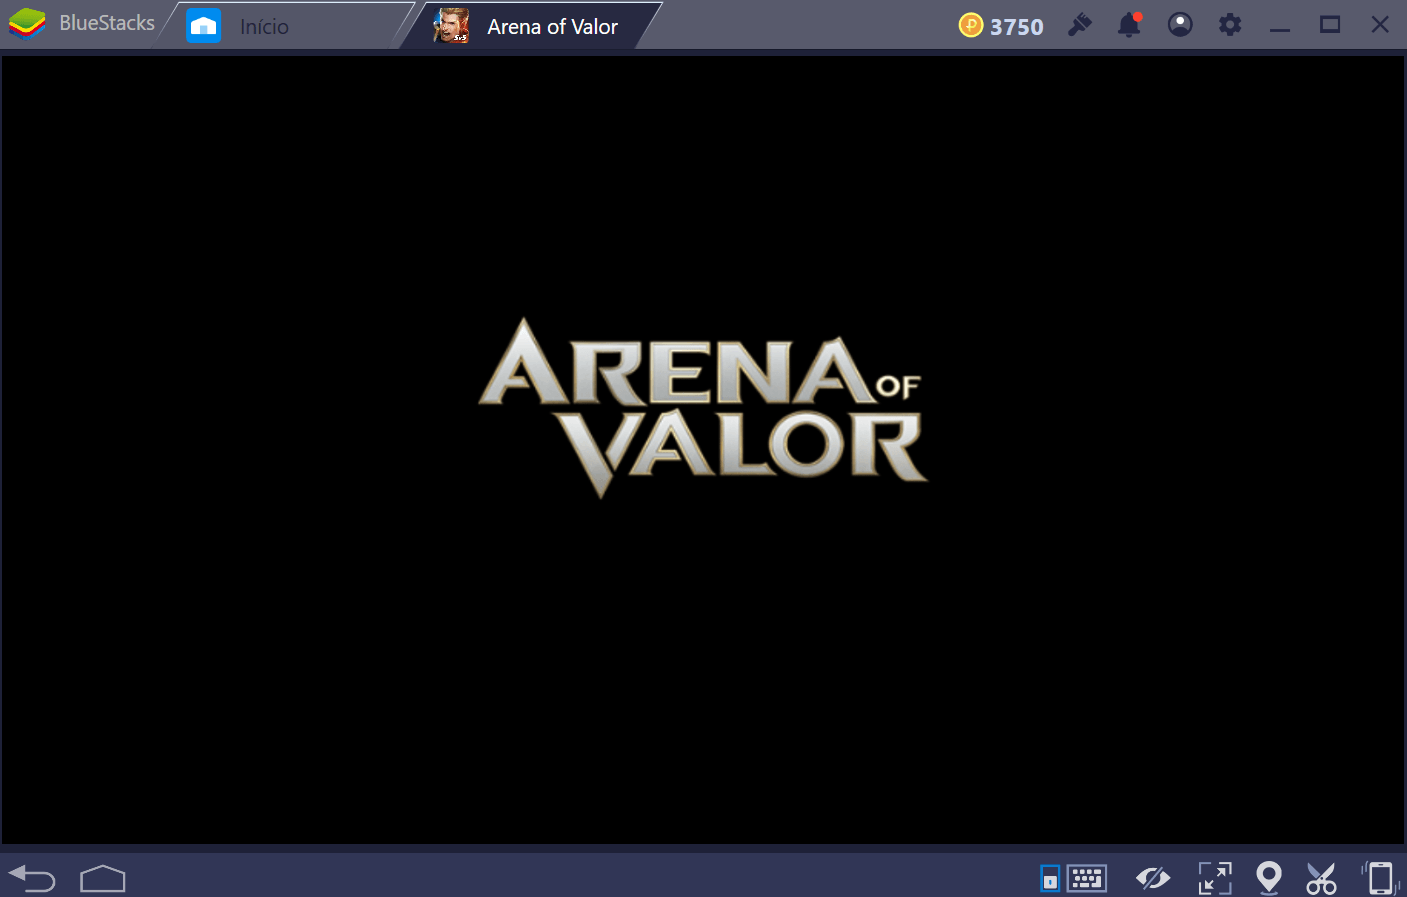Viewport: 1407px width, 897px height.
Task: Minimize the BlueStacks window
Action: pos(1280,30)
